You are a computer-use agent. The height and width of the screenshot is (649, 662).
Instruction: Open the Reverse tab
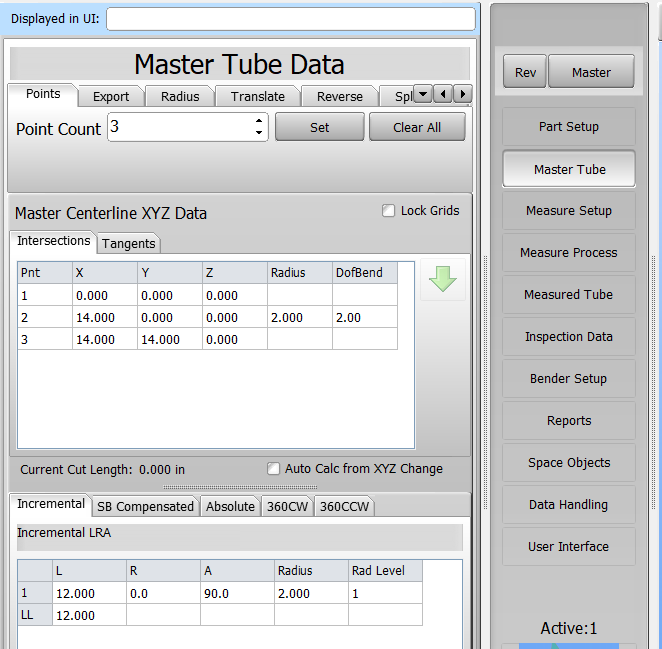click(340, 96)
